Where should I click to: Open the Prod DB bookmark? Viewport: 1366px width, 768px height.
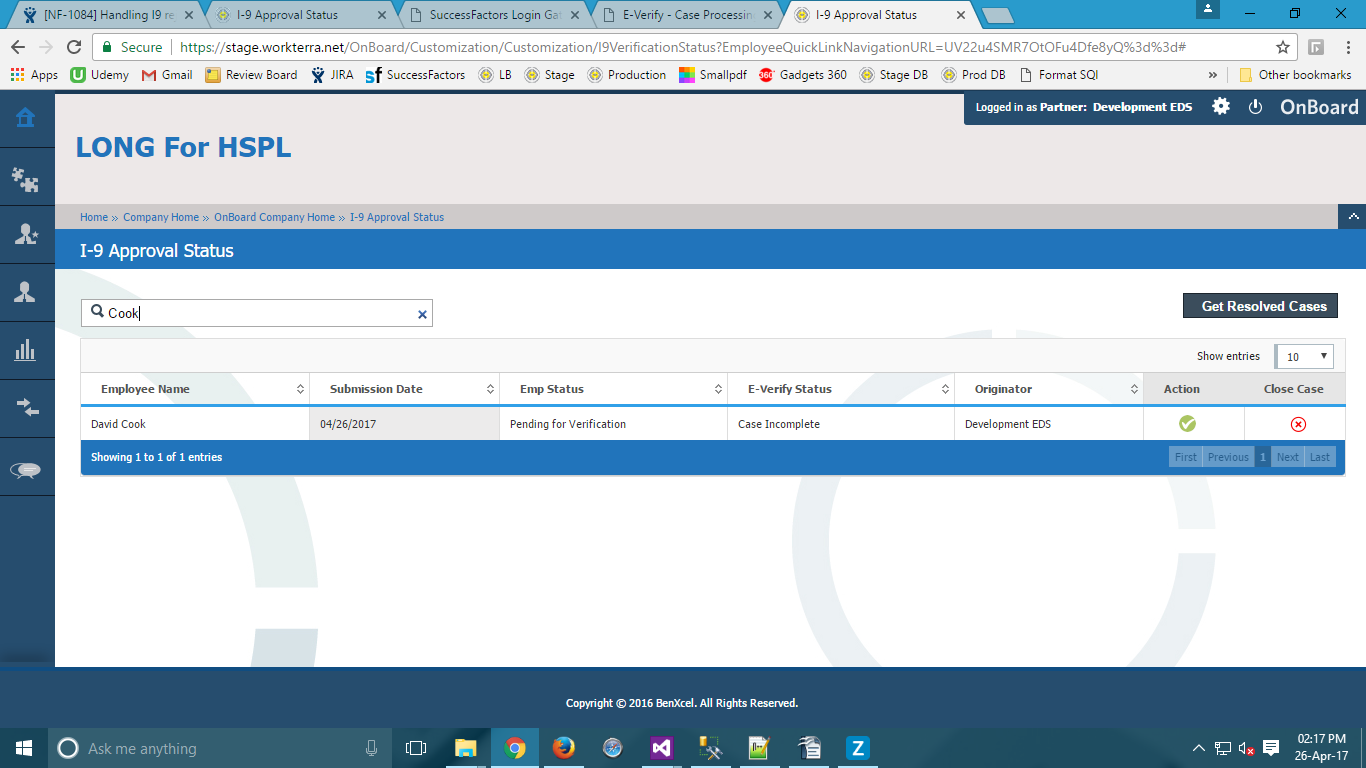point(973,75)
